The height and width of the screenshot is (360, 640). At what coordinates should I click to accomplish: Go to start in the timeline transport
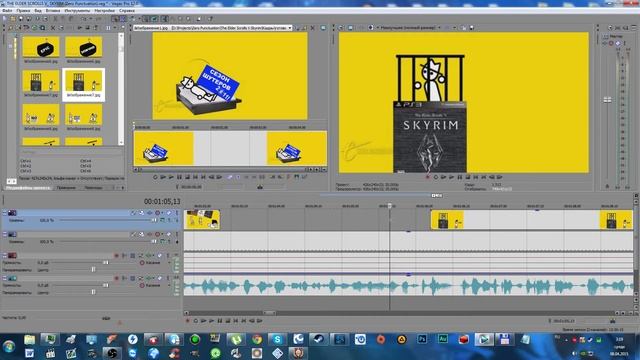pyautogui.click(x=236, y=321)
